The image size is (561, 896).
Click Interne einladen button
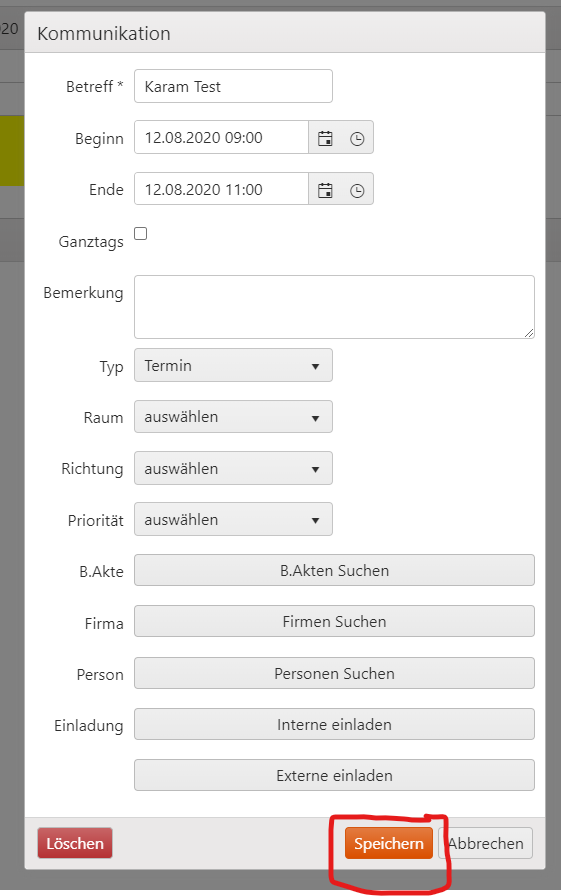click(334, 724)
